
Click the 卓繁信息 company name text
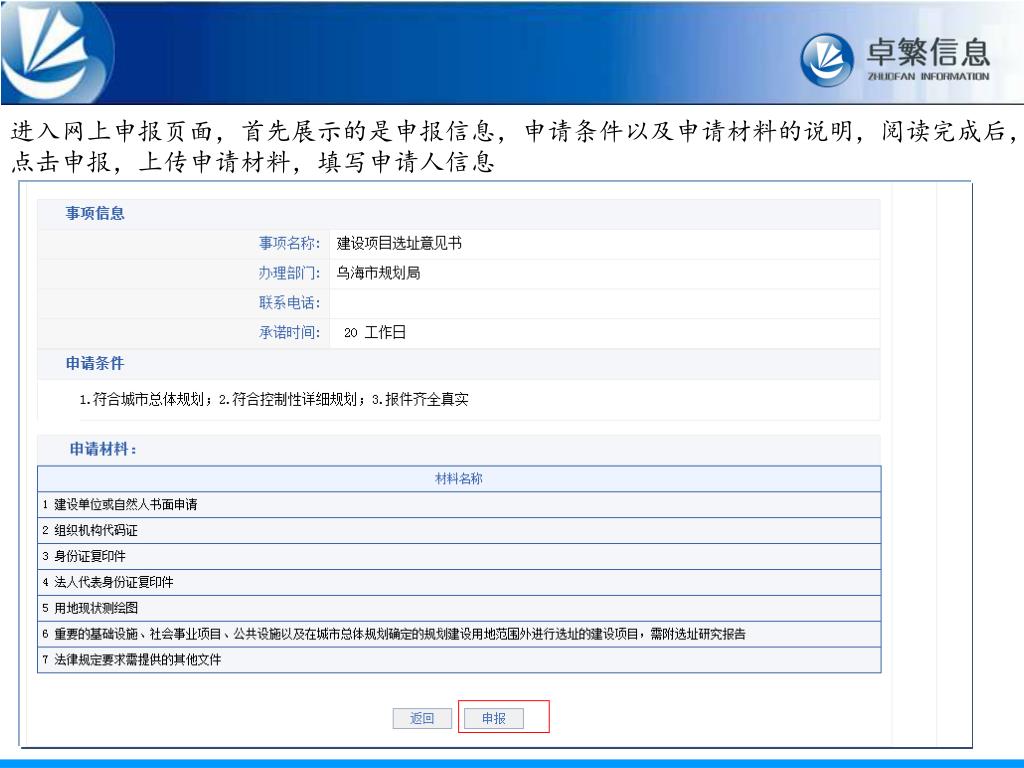(x=928, y=52)
